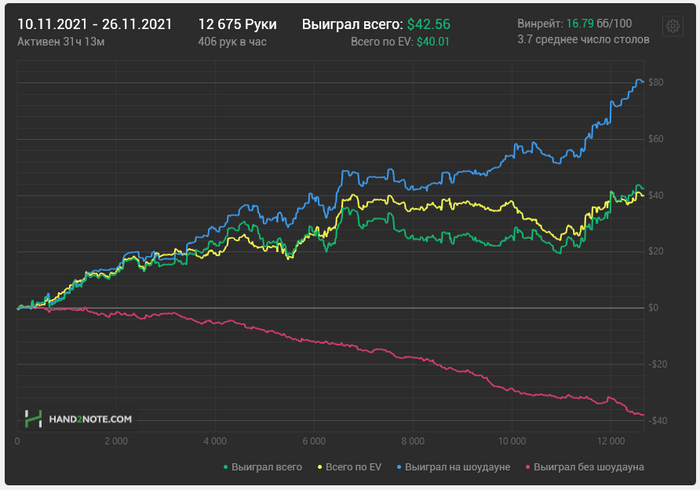Viewport: 700px width, 490px height.
Task: Toggle the 'Выиграл всего' legend series
Action: (x=262, y=467)
